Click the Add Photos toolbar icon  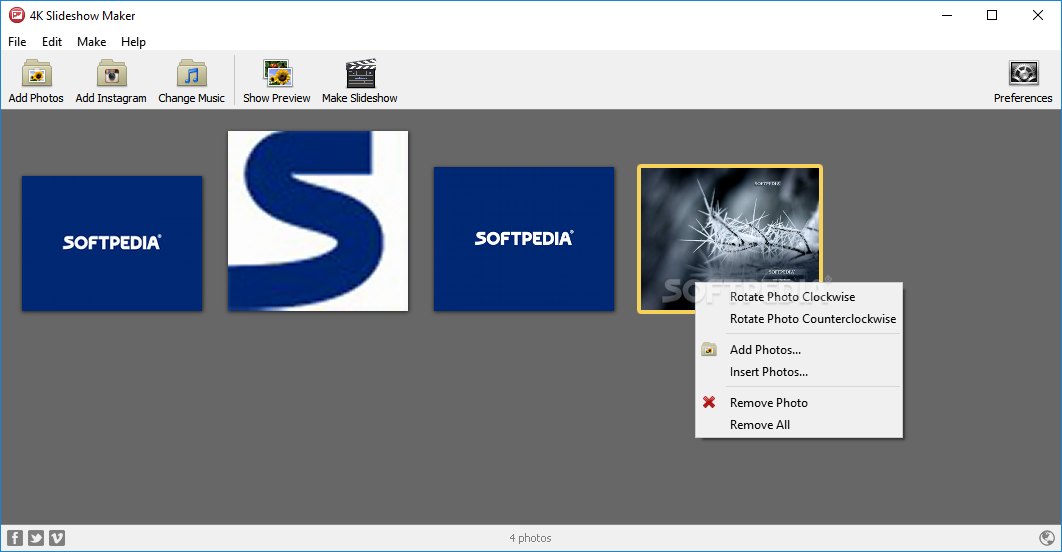(36, 74)
